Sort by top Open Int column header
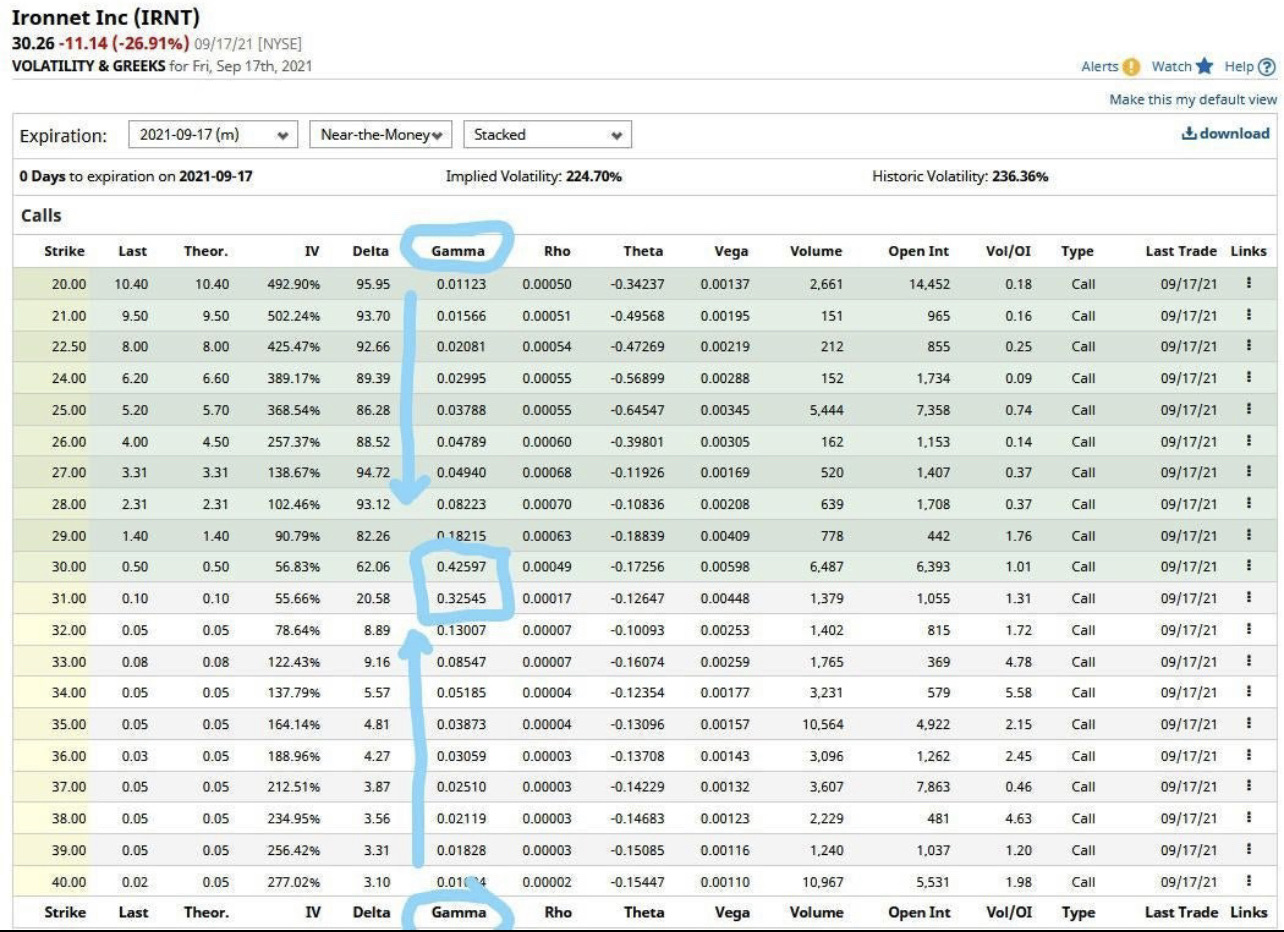This screenshot has width=1284, height=932. tap(918, 252)
